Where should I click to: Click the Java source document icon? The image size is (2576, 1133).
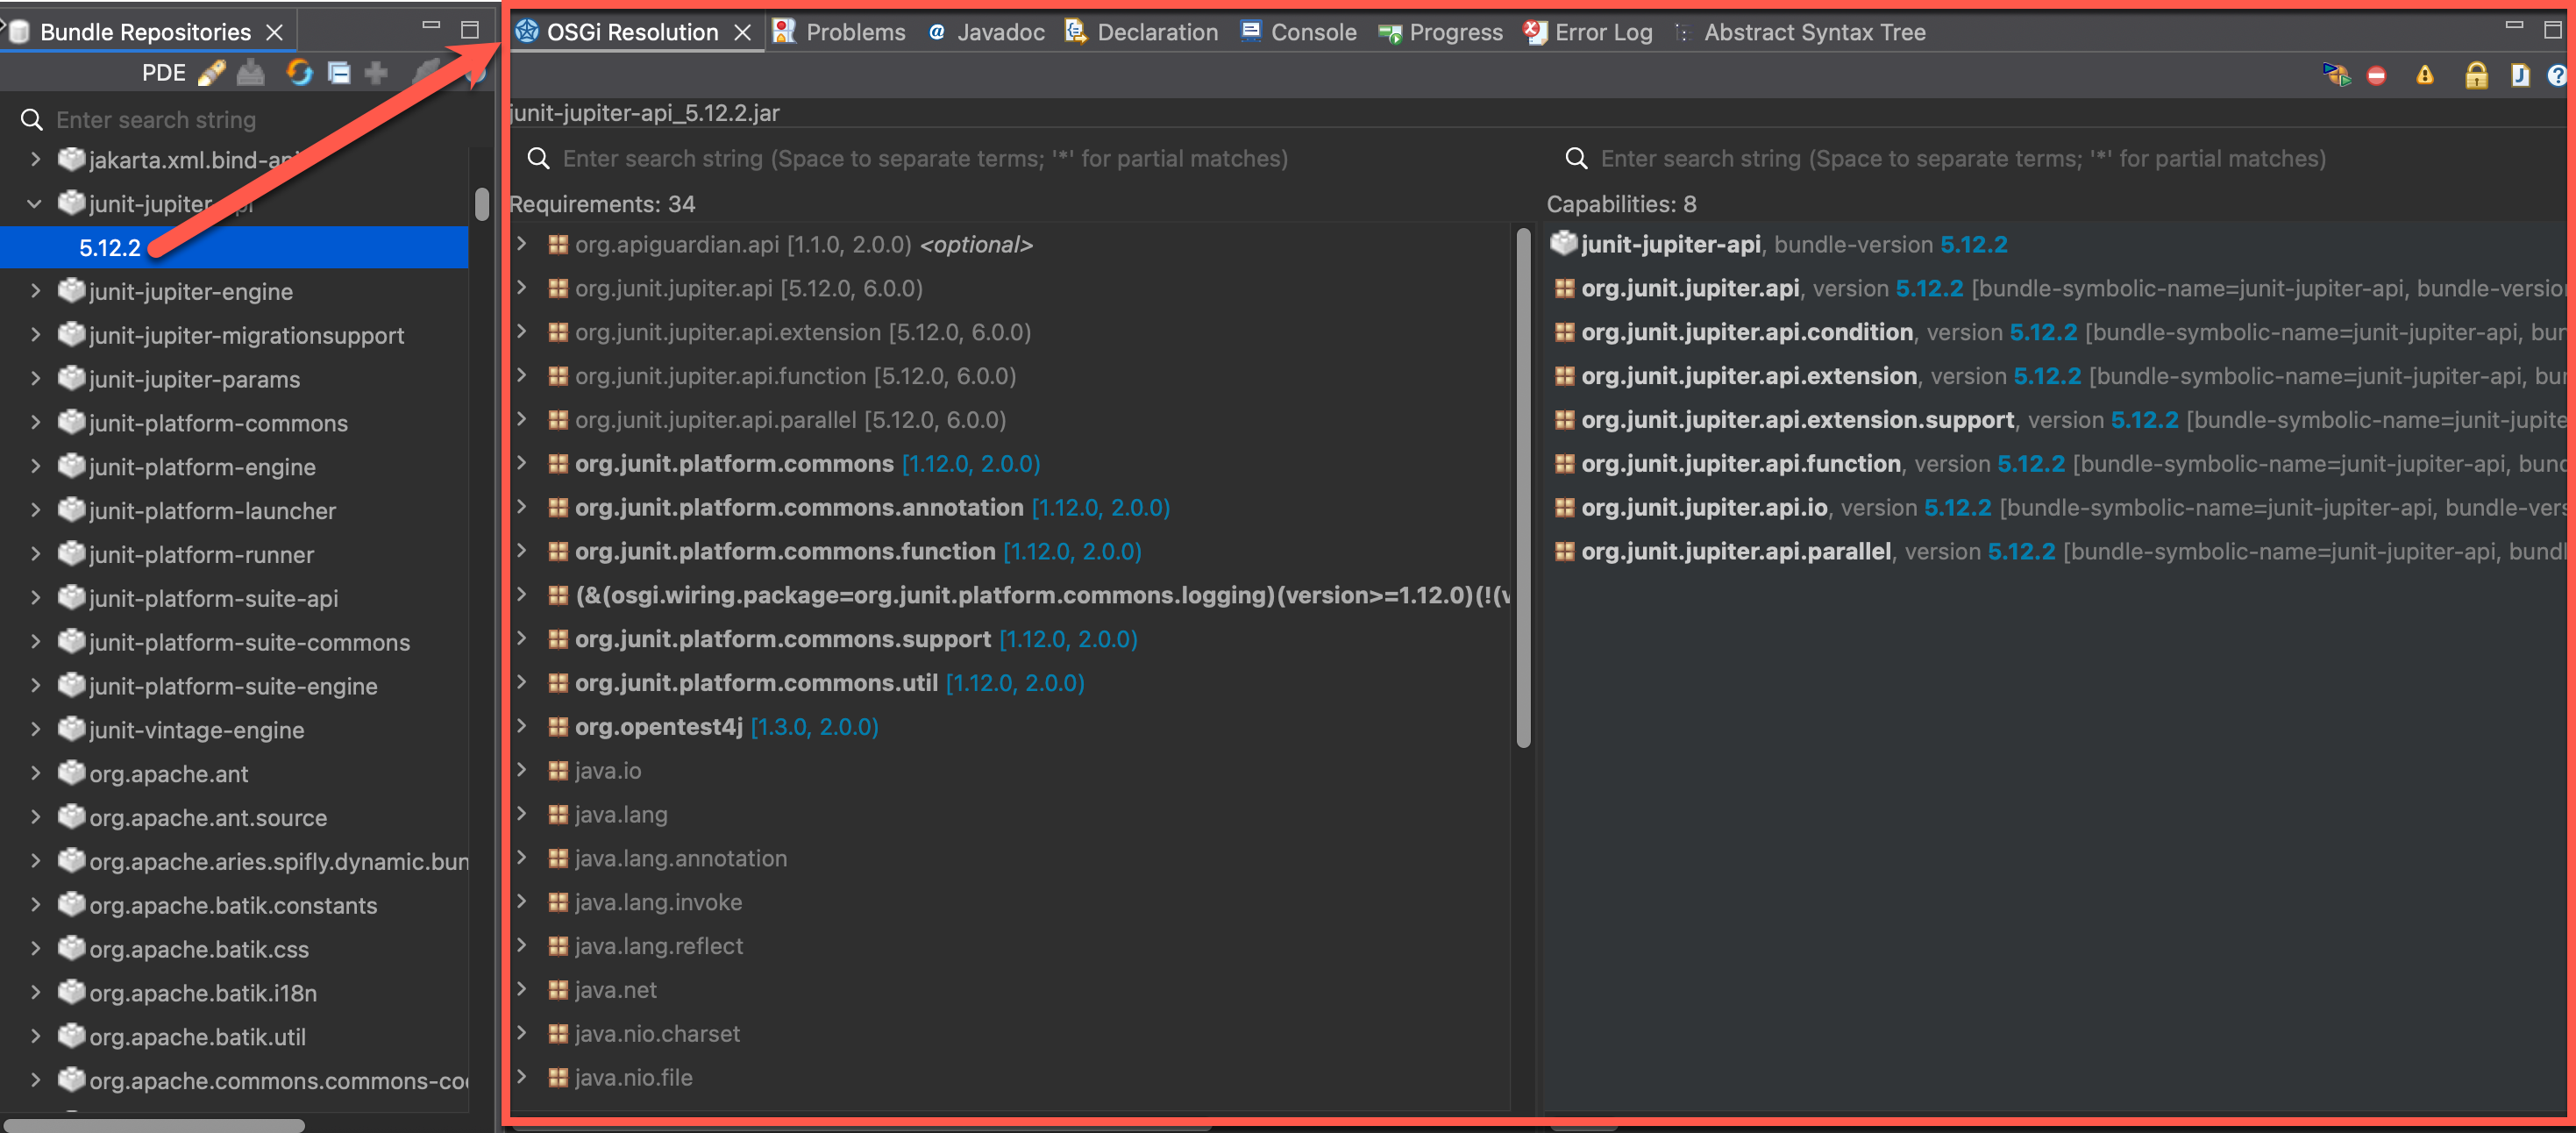click(x=2521, y=75)
